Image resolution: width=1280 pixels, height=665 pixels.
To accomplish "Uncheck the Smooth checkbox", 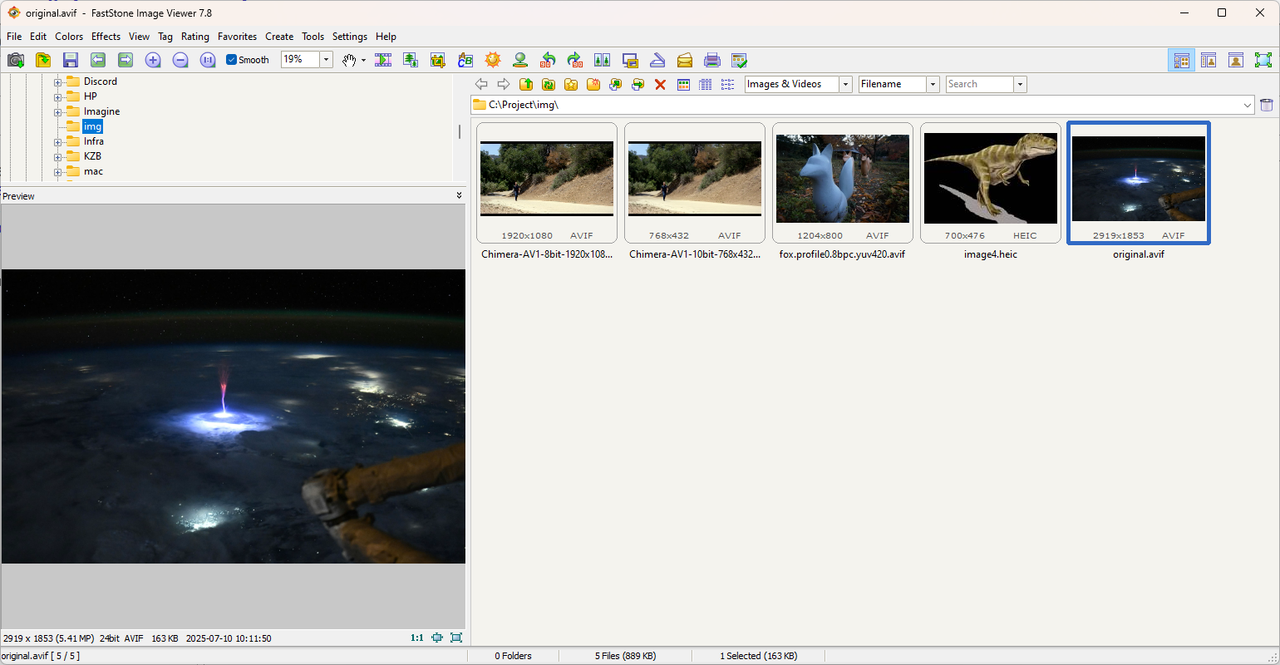I will coord(232,60).
